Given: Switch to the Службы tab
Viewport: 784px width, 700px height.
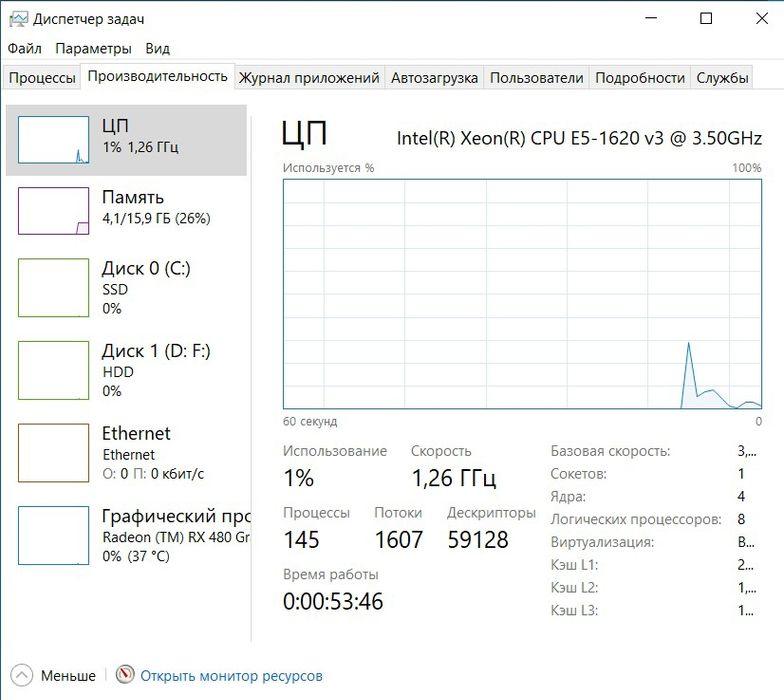Looking at the screenshot, I should coord(722,78).
